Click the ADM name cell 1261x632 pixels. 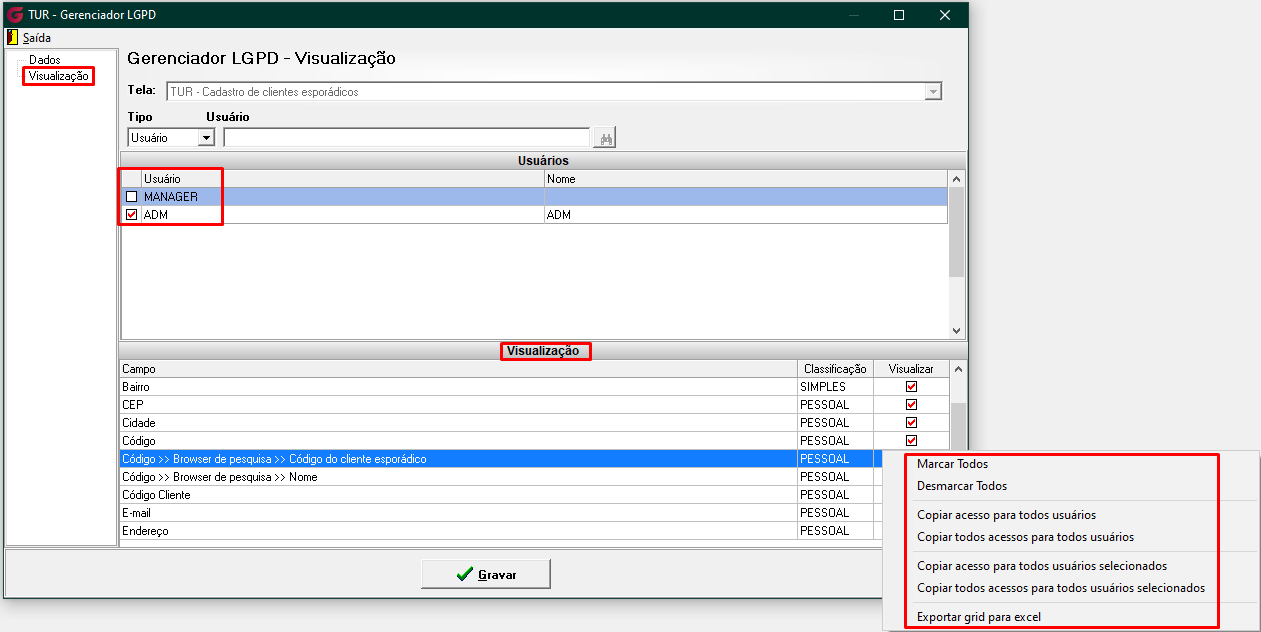click(x=746, y=215)
